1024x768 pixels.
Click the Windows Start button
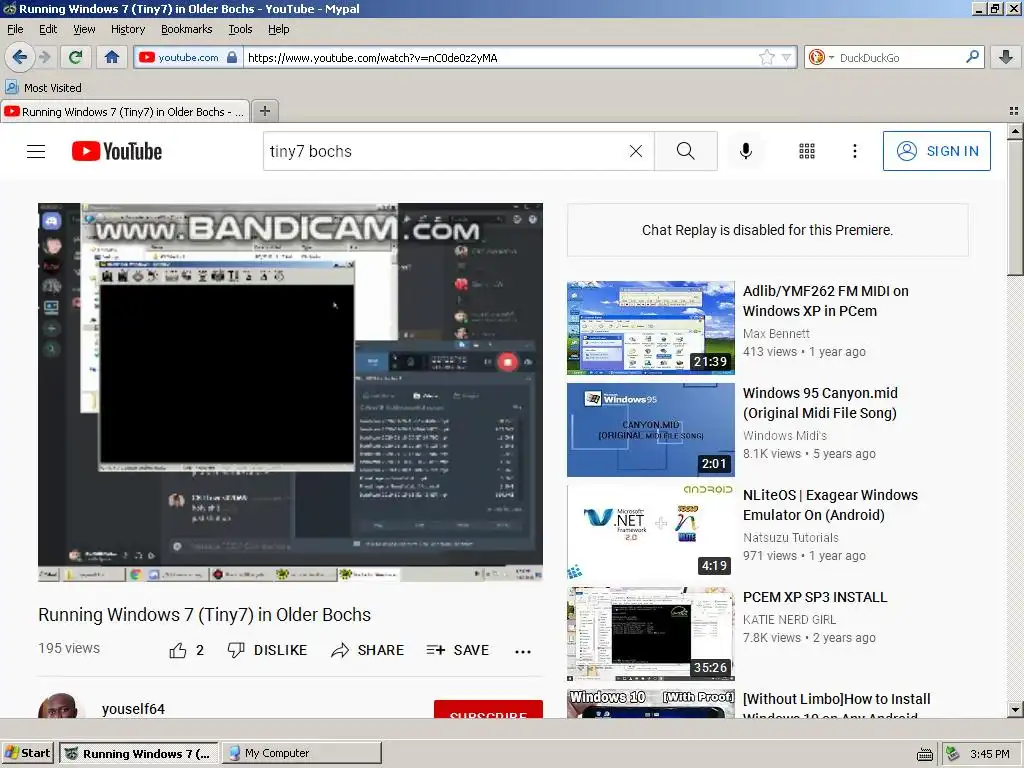(x=27, y=753)
